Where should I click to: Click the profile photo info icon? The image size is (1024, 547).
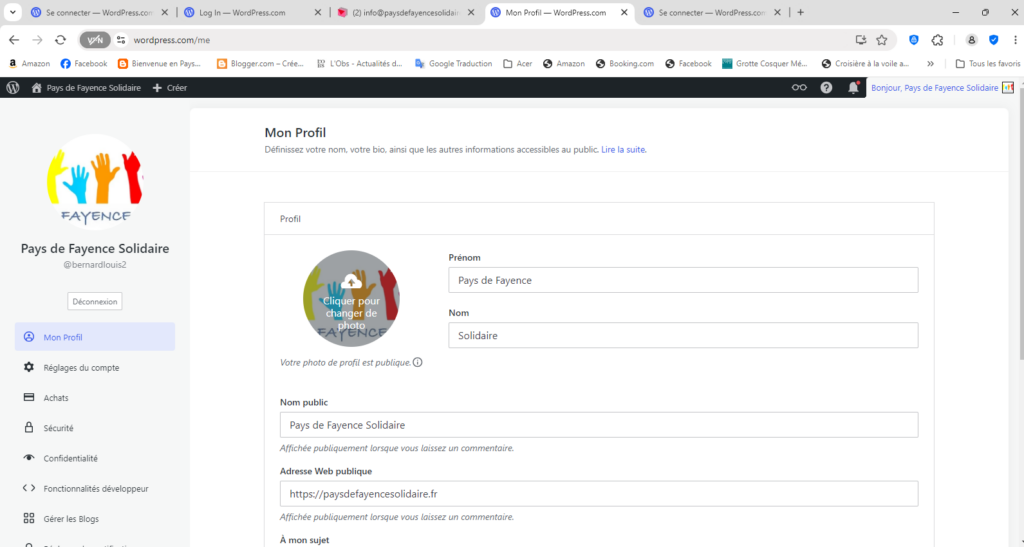[x=418, y=362]
